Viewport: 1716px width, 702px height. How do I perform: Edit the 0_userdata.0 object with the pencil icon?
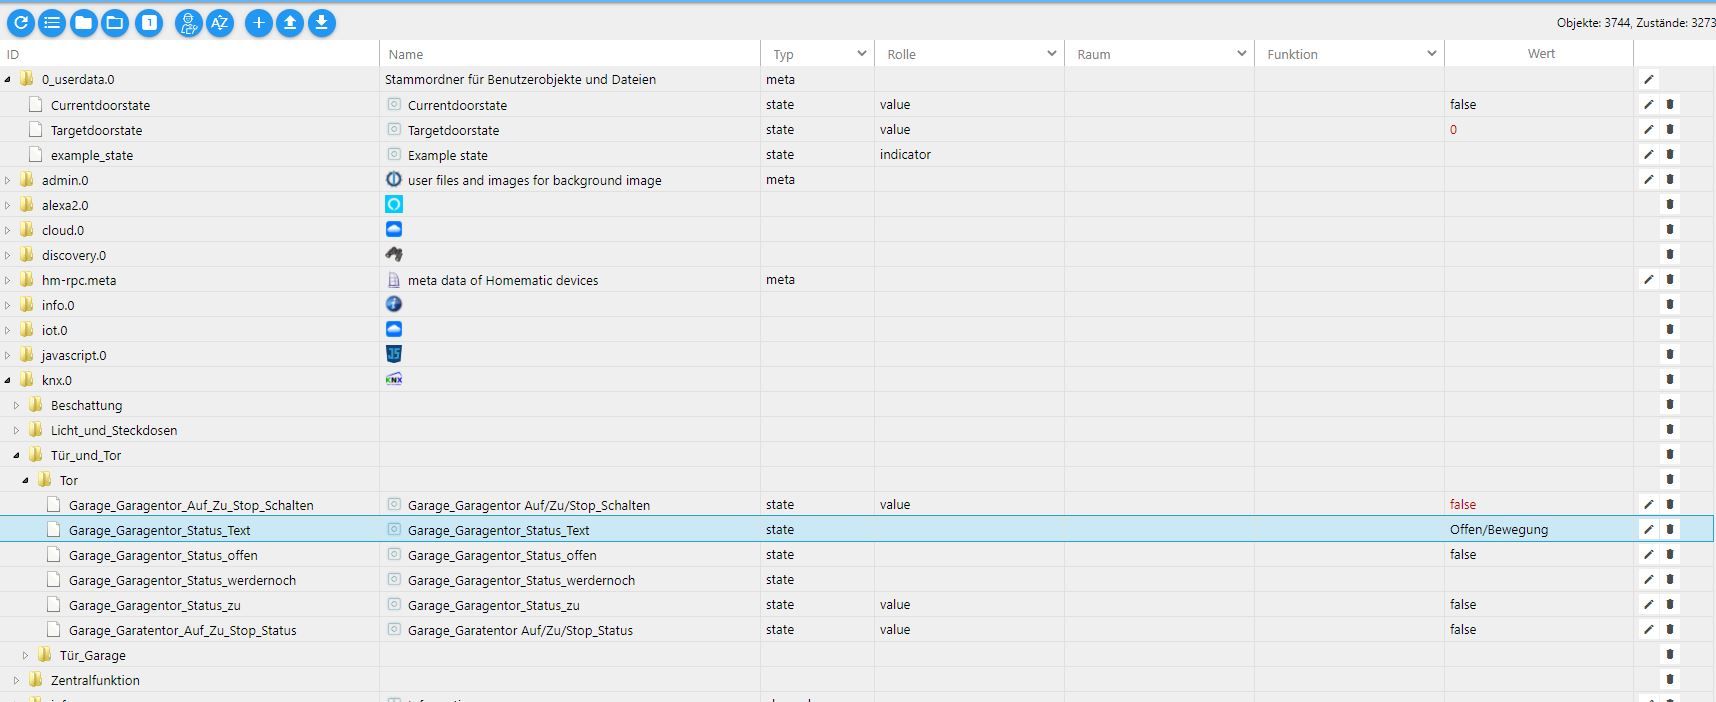[x=1648, y=79]
